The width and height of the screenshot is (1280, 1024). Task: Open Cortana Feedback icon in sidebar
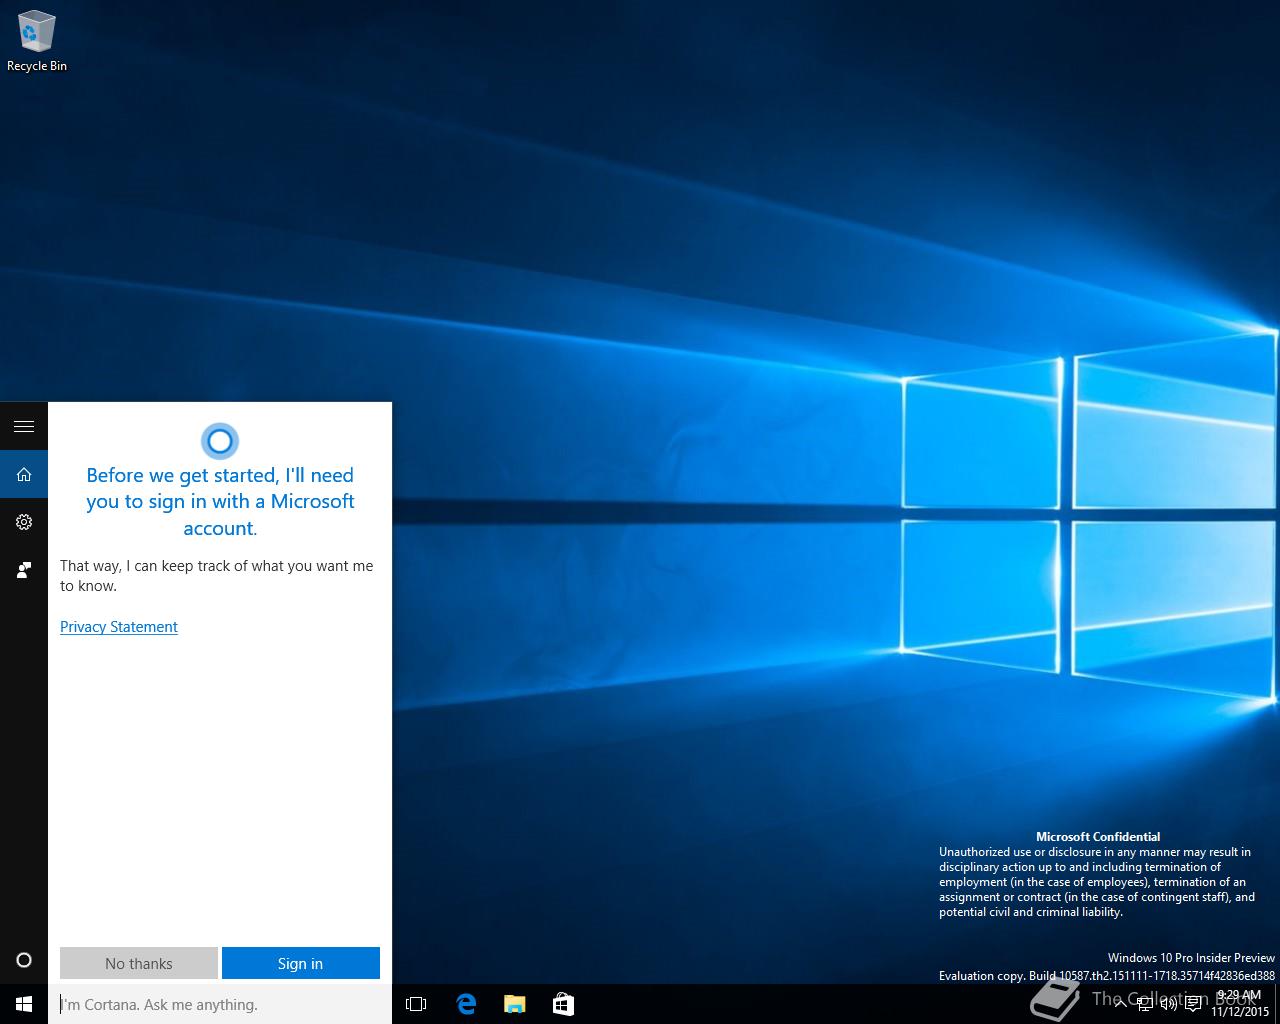pos(24,570)
